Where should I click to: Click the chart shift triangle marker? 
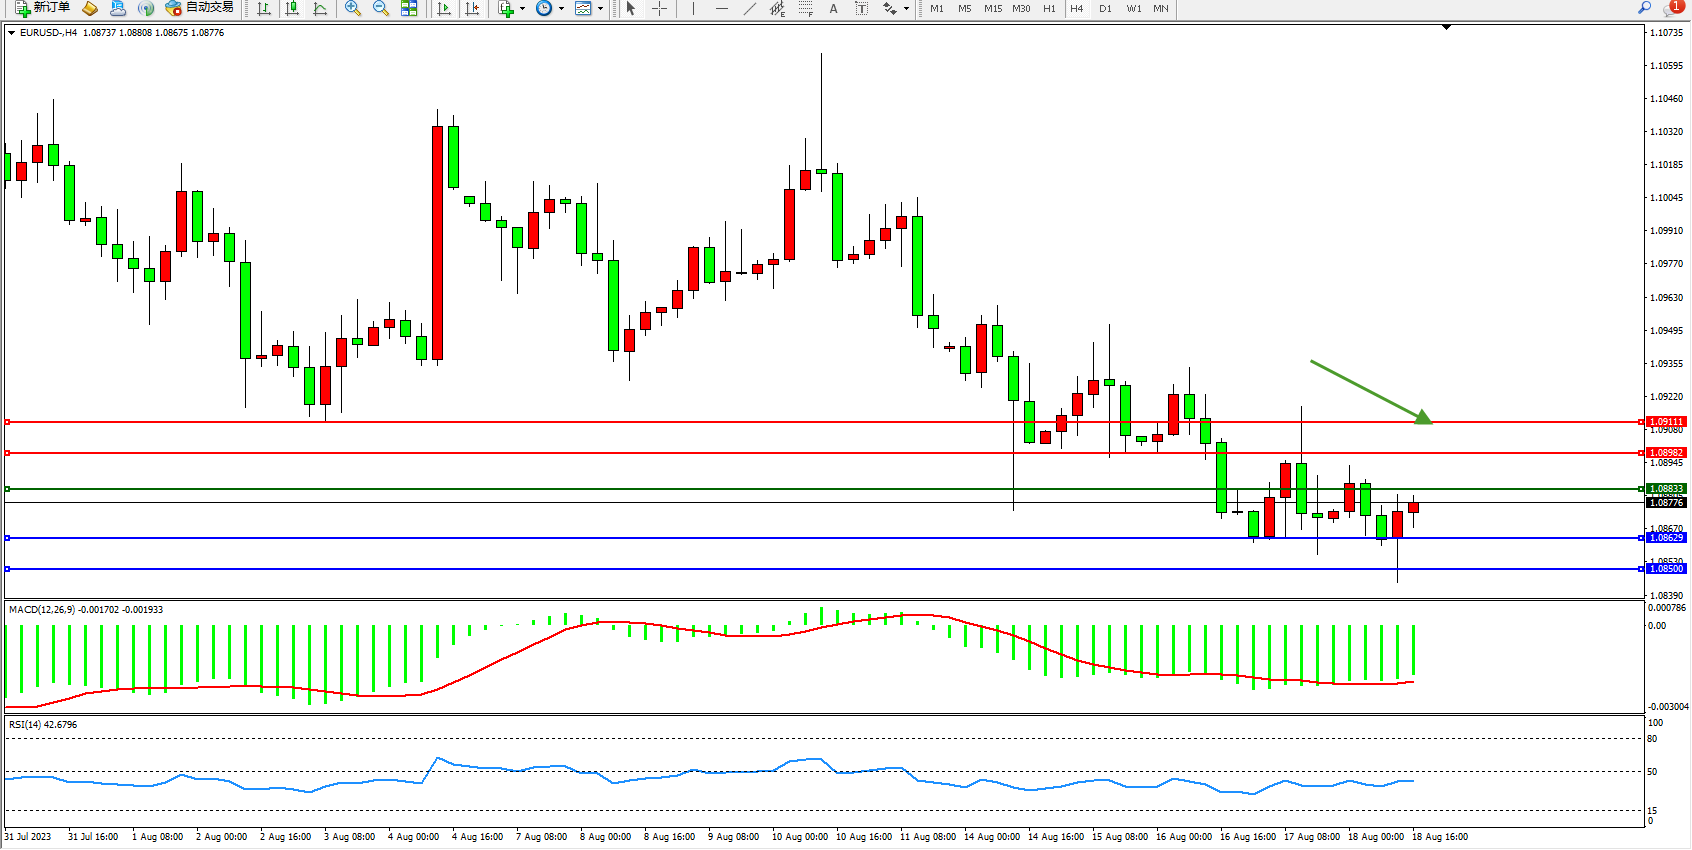[1446, 27]
